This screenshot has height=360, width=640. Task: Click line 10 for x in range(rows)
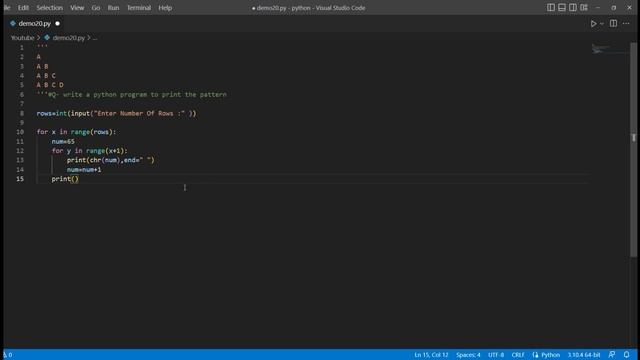pyautogui.click(x=76, y=132)
